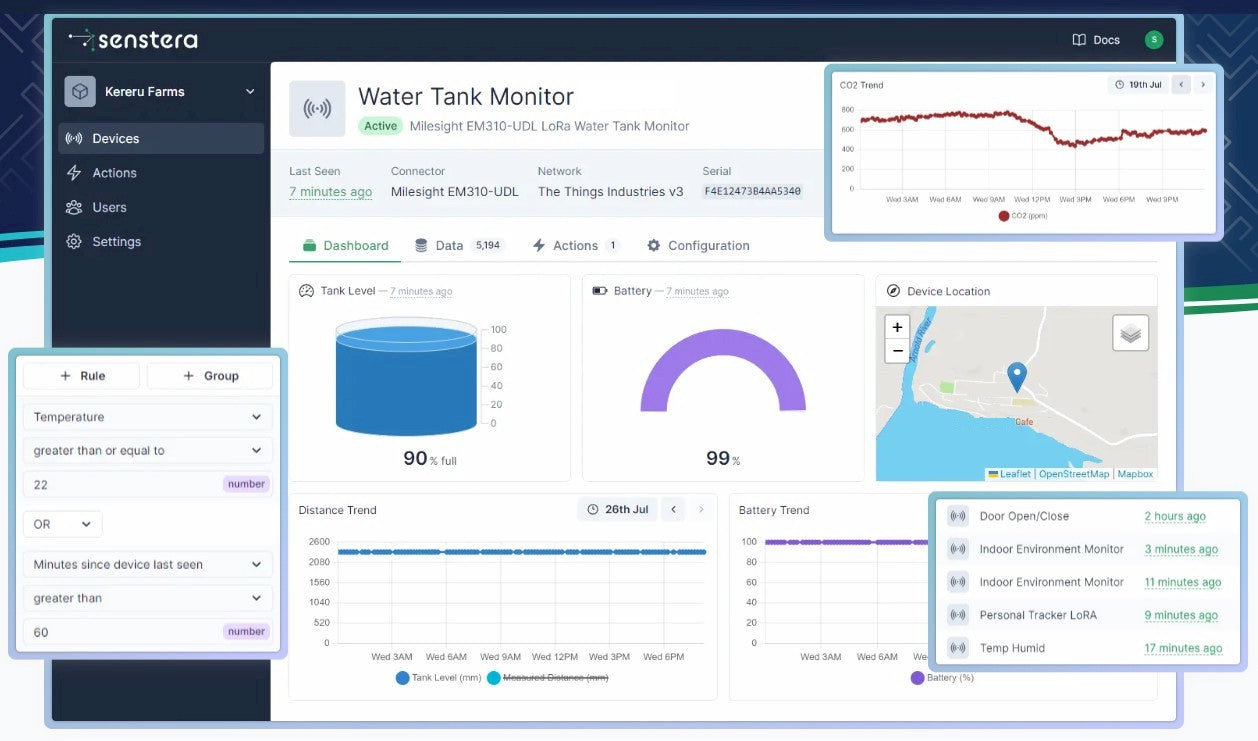Click the green user avatar
The width and height of the screenshot is (1258, 741).
coord(1154,40)
